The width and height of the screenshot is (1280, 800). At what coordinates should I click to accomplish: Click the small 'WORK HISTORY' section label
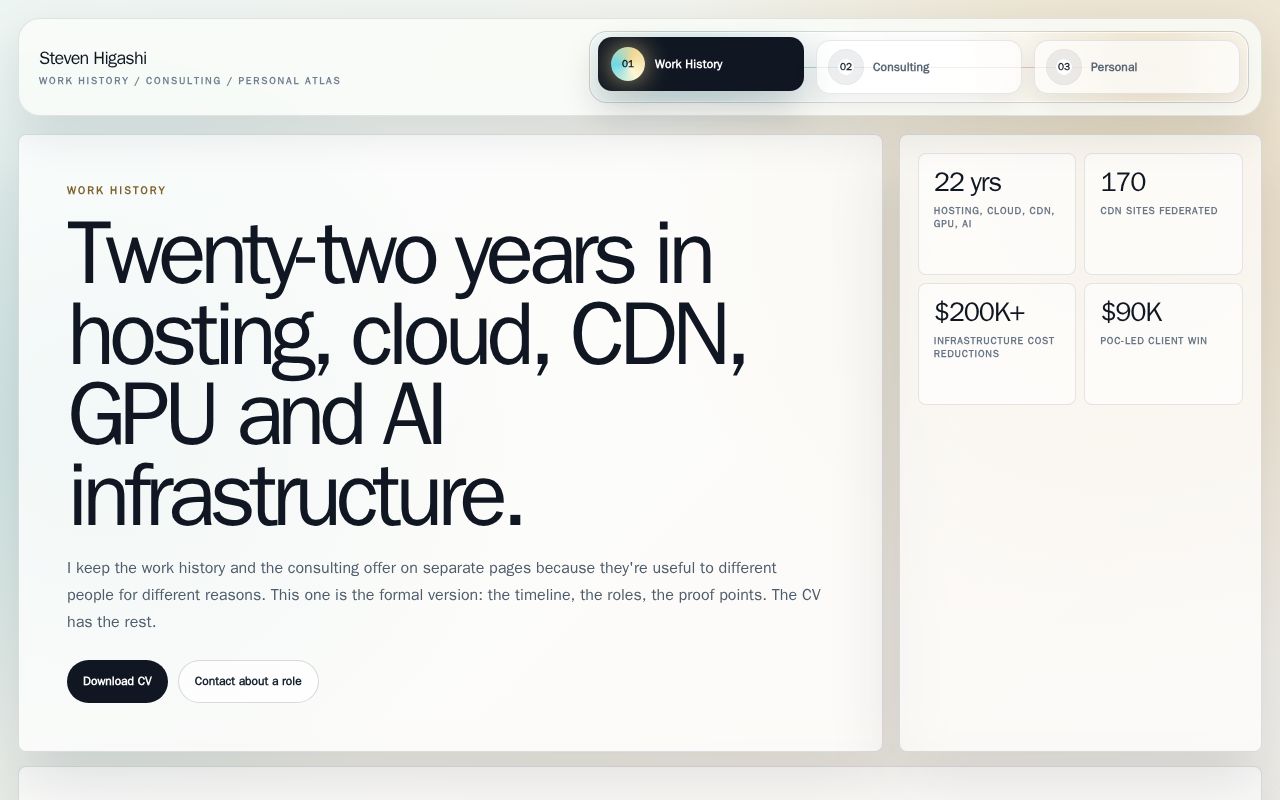point(116,190)
